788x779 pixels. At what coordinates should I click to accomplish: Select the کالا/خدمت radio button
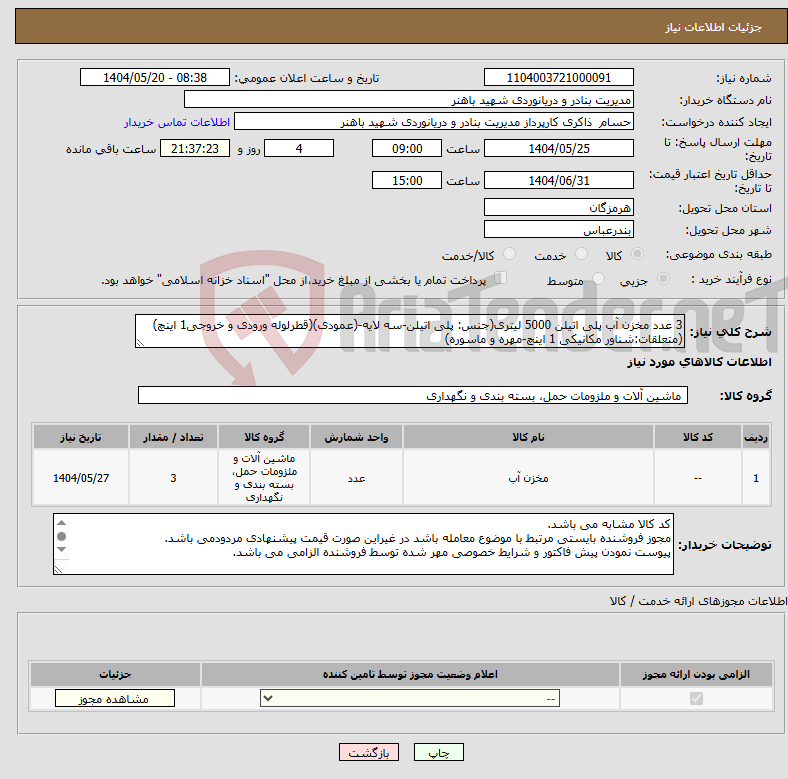point(509,254)
